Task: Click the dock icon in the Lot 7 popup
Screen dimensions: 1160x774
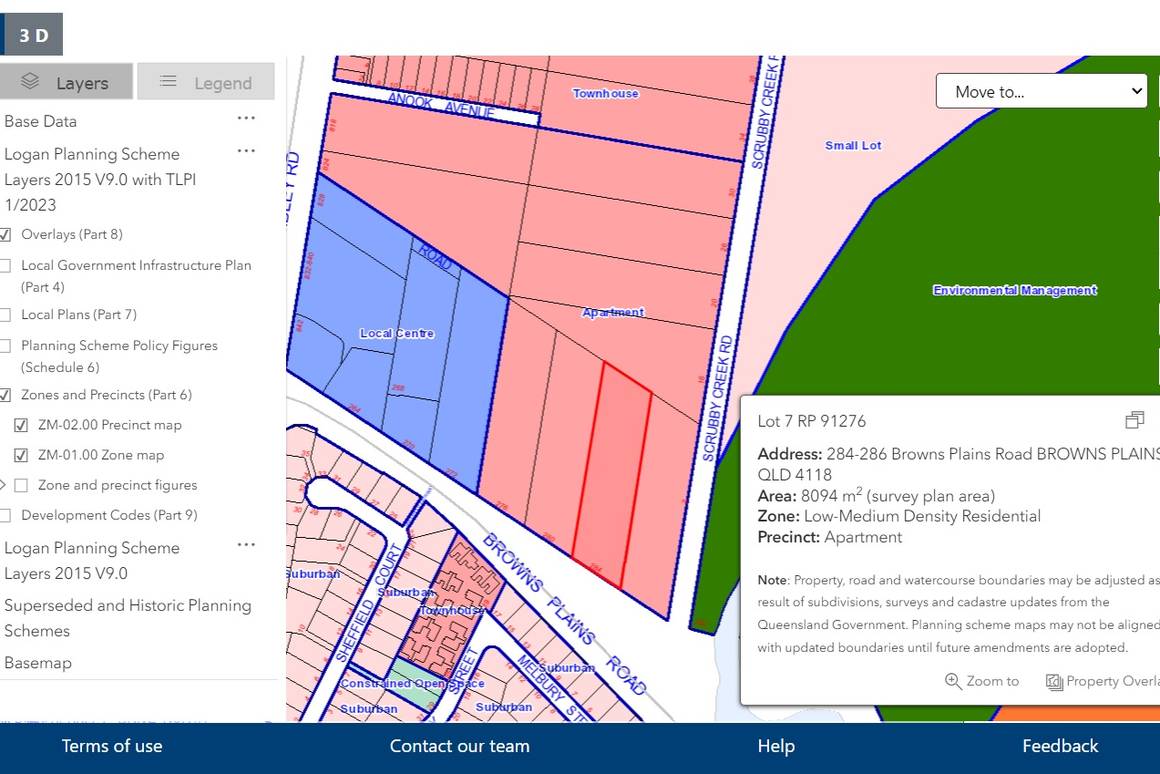Action: 1134,420
